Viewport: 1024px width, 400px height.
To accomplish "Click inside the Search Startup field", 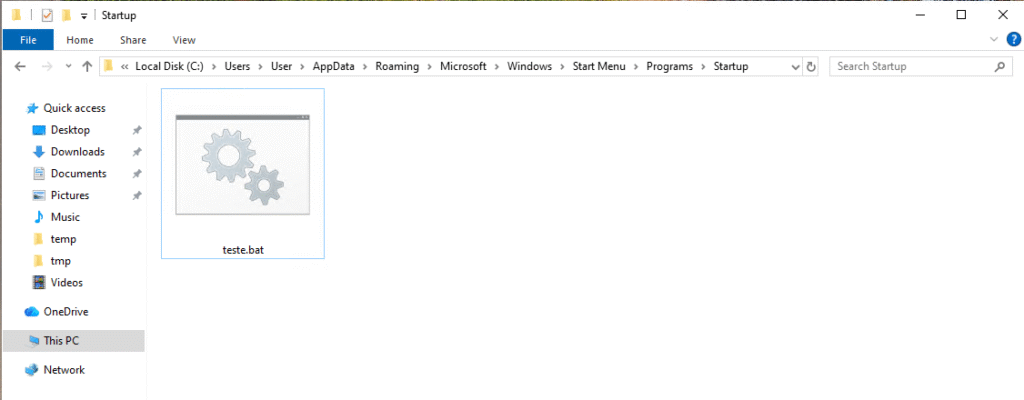I will [x=910, y=67].
